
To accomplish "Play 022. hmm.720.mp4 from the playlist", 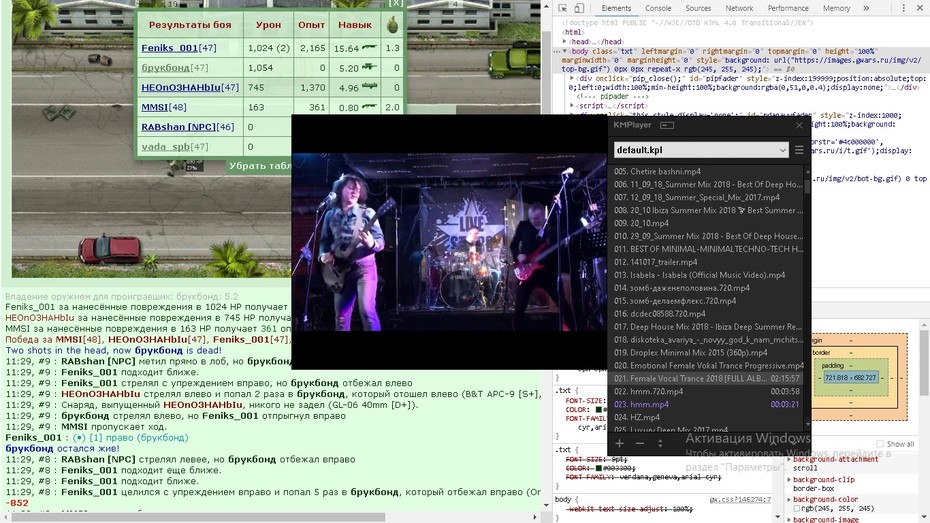I will (706, 391).
